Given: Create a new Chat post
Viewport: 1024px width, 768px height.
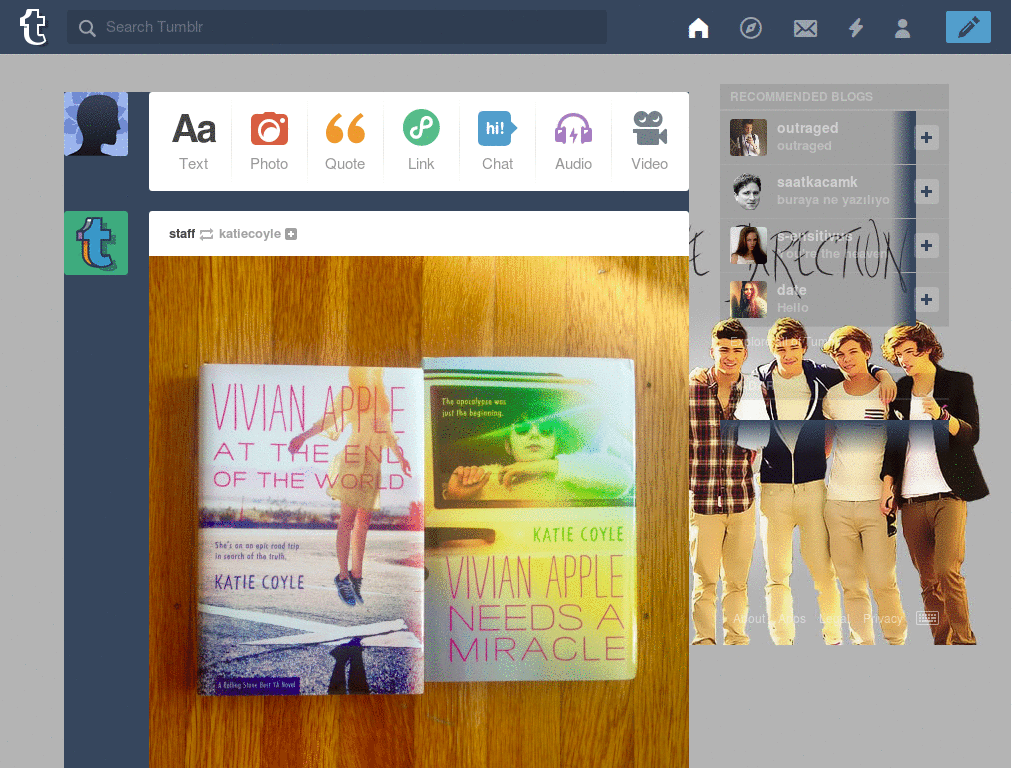Looking at the screenshot, I should (497, 141).
